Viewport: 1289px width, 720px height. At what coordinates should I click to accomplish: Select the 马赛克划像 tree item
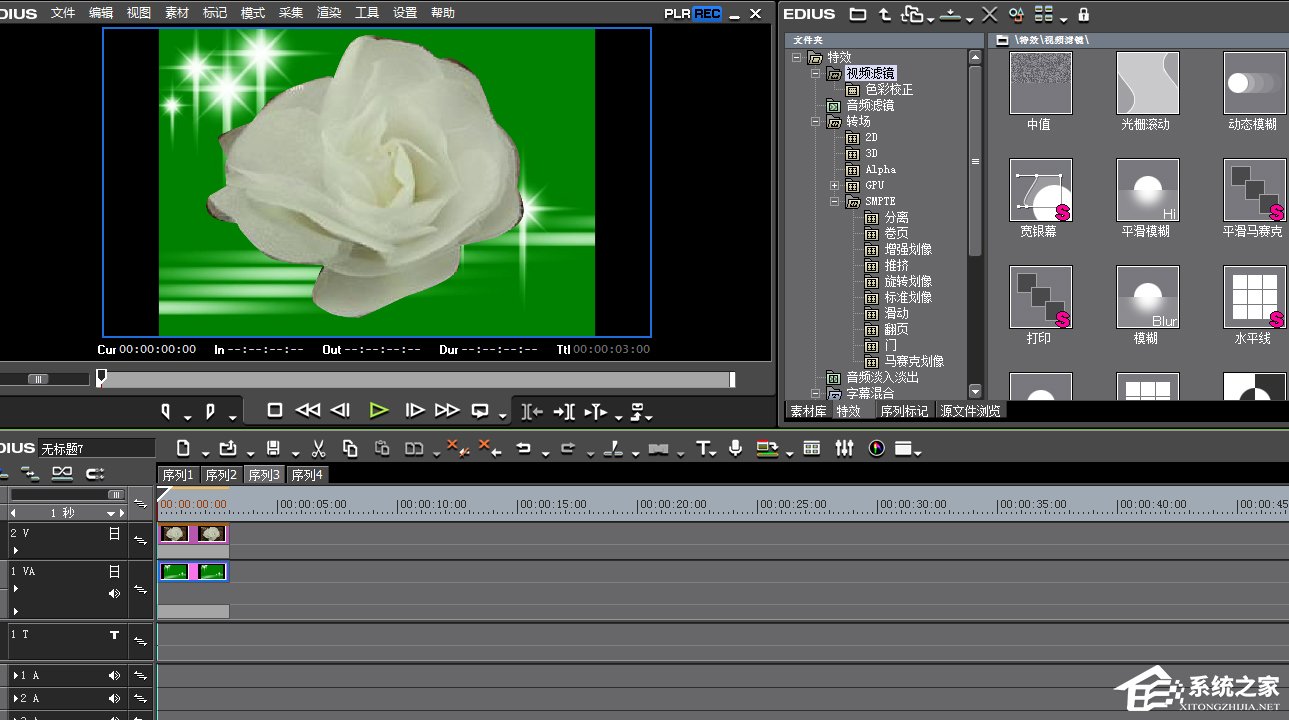(x=913, y=361)
